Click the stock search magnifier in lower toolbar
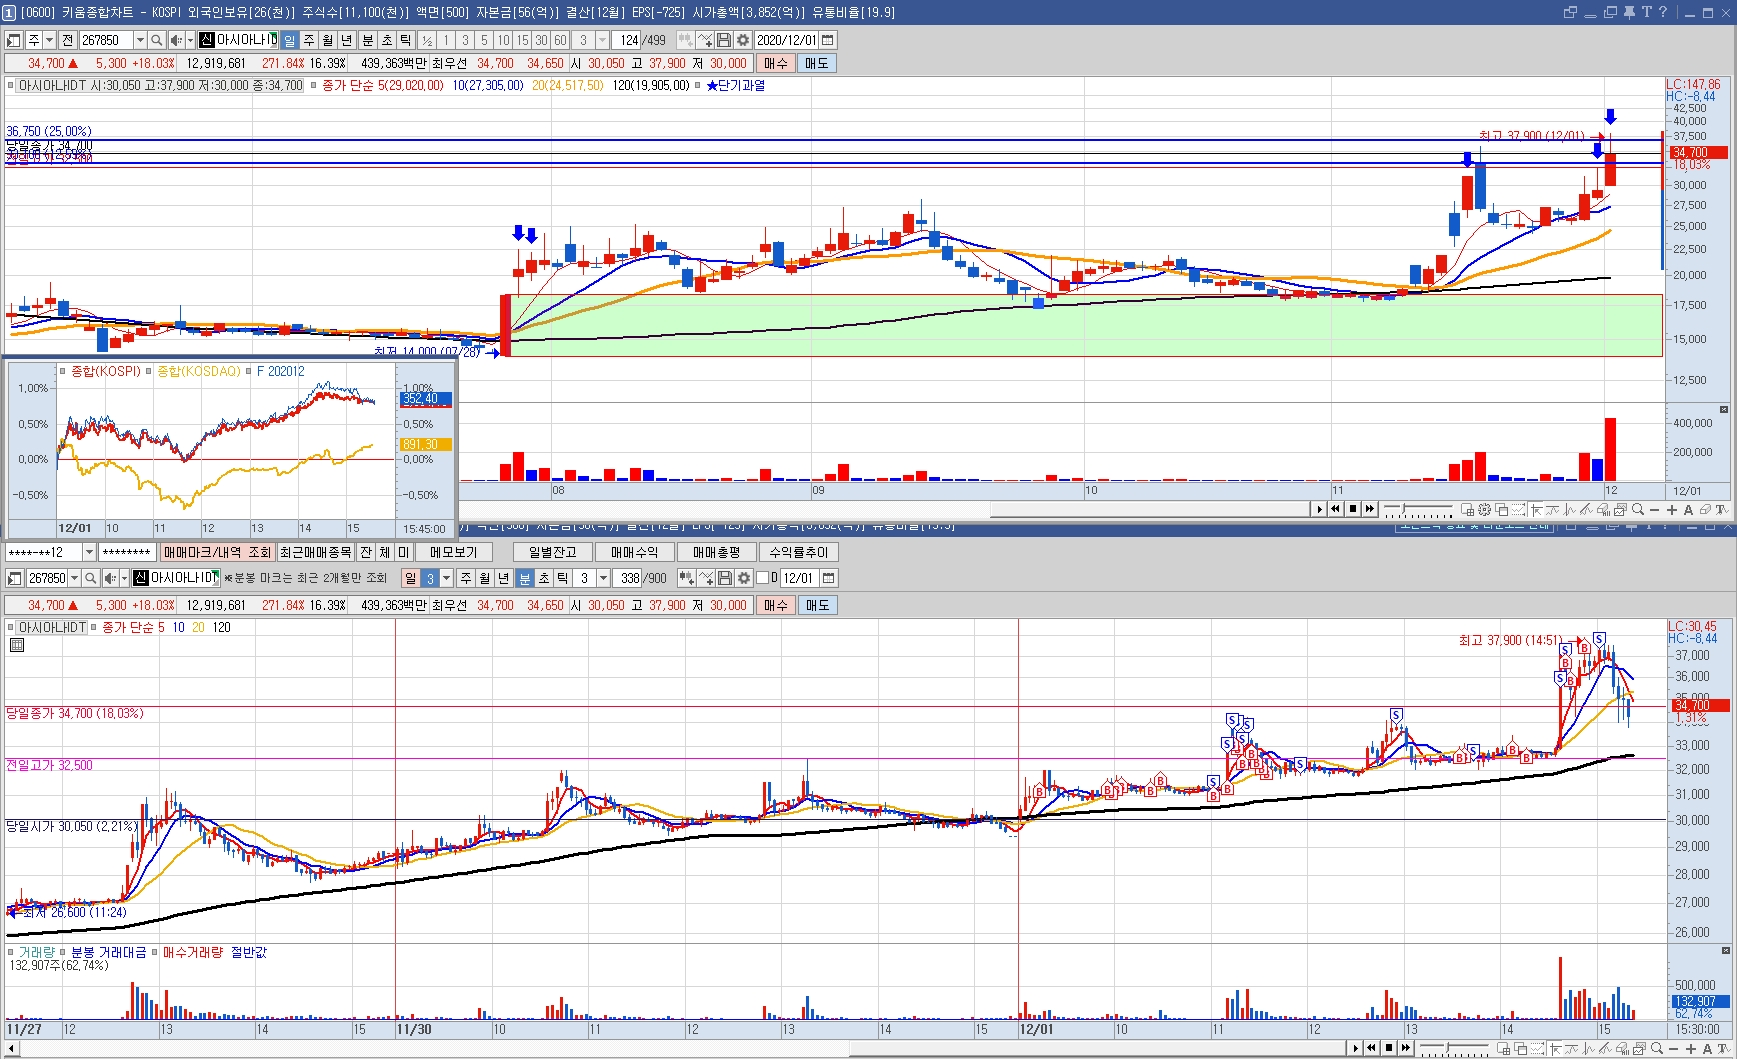Screen dimensions: 1737x1059 [x=90, y=578]
